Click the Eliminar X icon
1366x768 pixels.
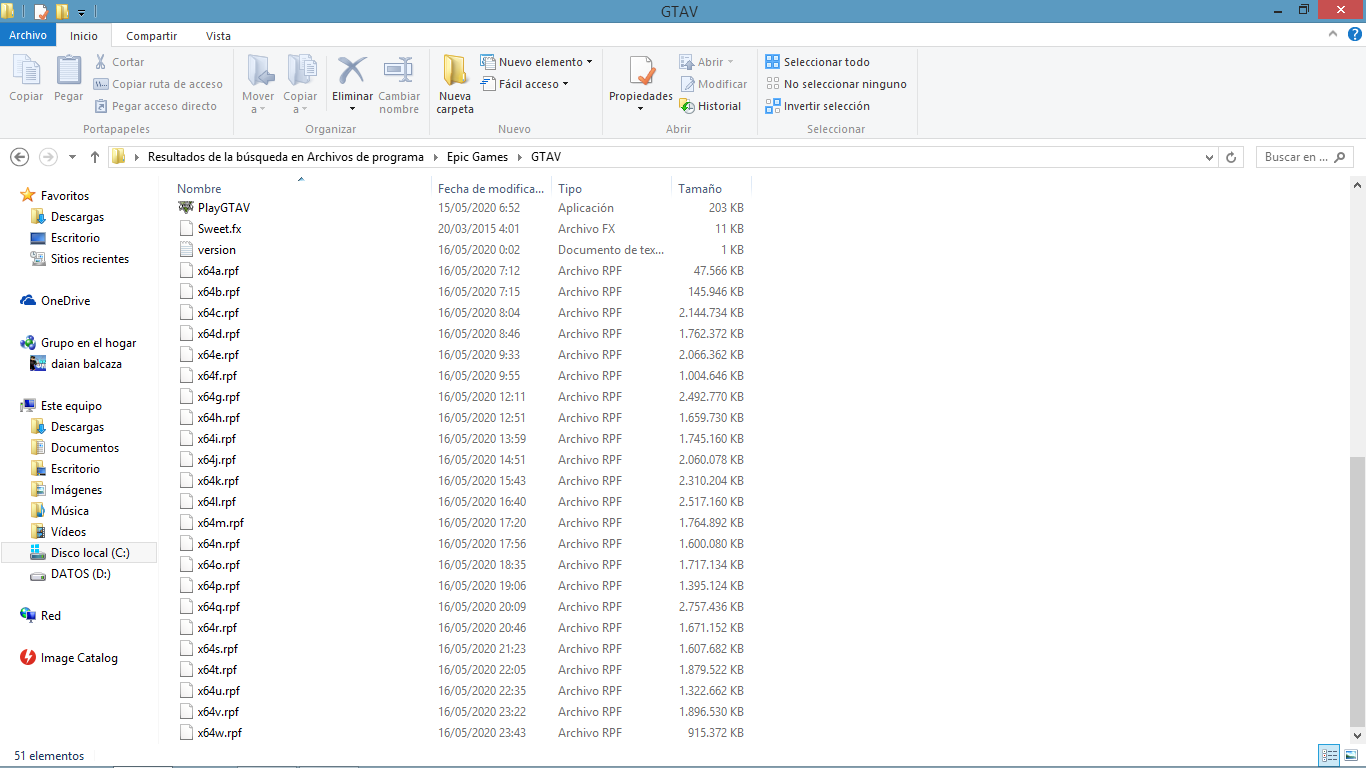click(352, 70)
